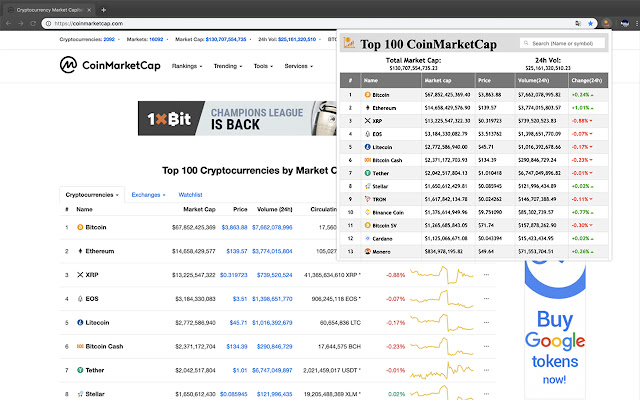This screenshot has width=640, height=400.
Task: Click the Litecoin icon in popup table
Action: (x=367, y=147)
